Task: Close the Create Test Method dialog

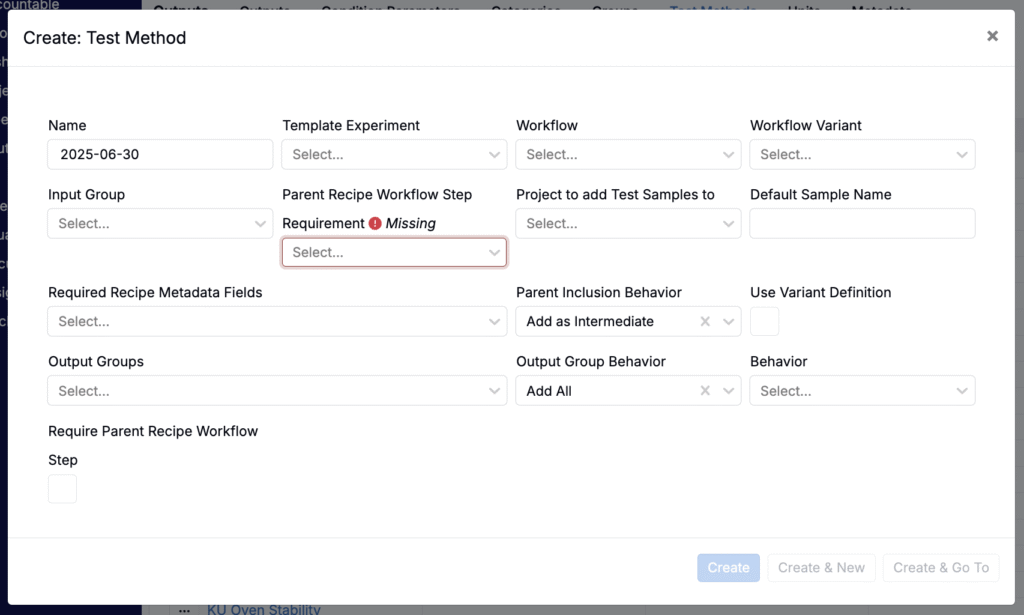Action: tap(992, 36)
